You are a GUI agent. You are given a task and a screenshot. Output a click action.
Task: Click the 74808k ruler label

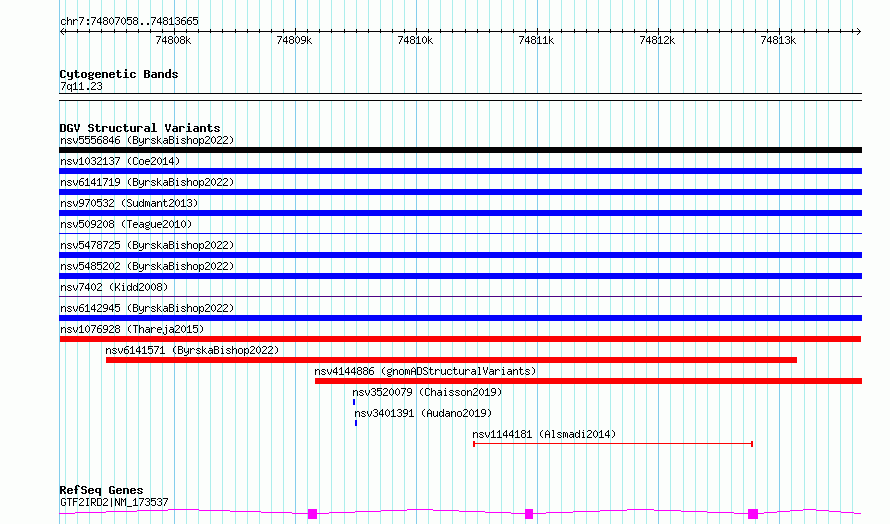pyautogui.click(x=173, y=41)
